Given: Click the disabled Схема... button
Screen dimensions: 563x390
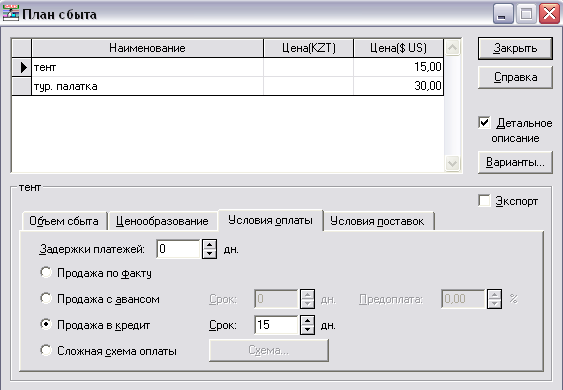Looking at the screenshot, I should pos(269,350).
